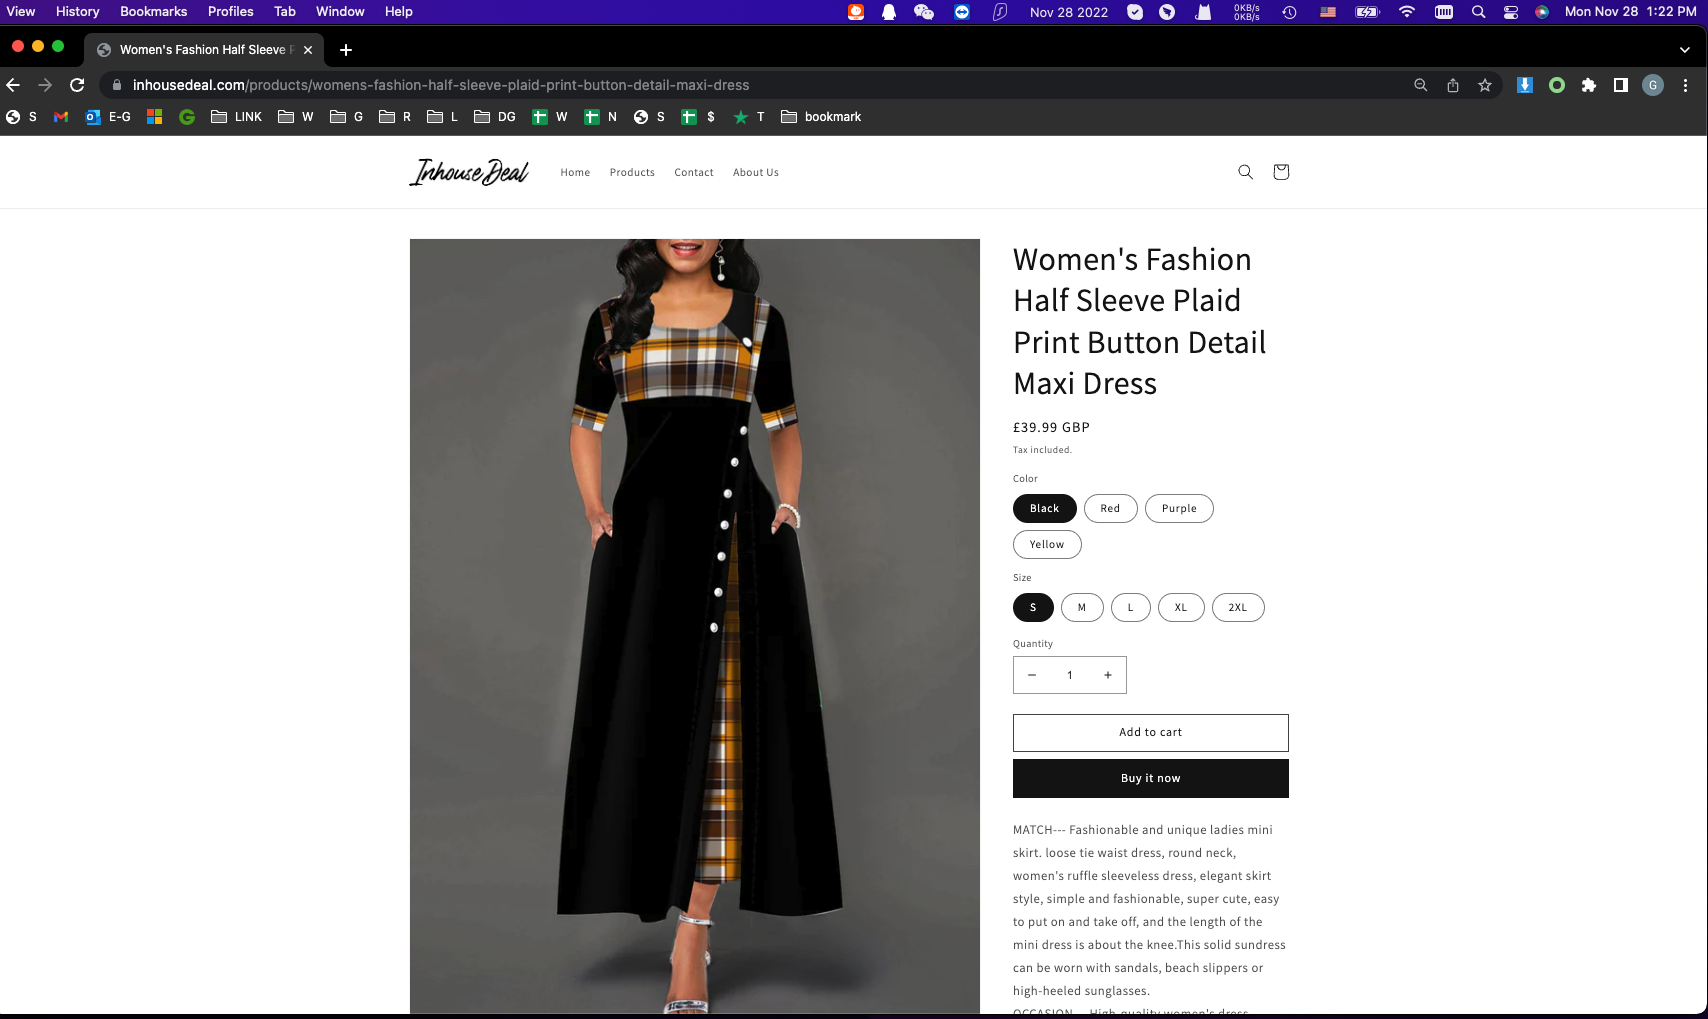This screenshot has height=1019, width=1708.
Task: Open the Contact navigation link
Action: [x=694, y=172]
